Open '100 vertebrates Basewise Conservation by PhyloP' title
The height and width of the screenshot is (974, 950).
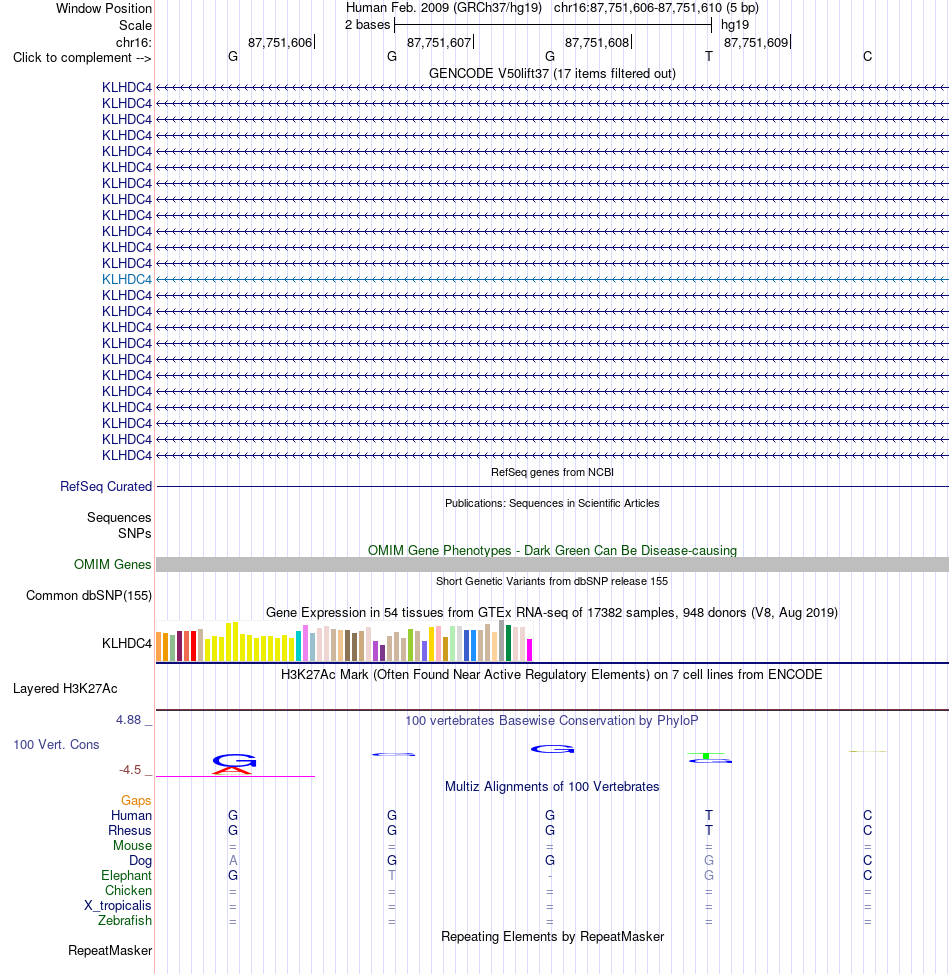(552, 721)
